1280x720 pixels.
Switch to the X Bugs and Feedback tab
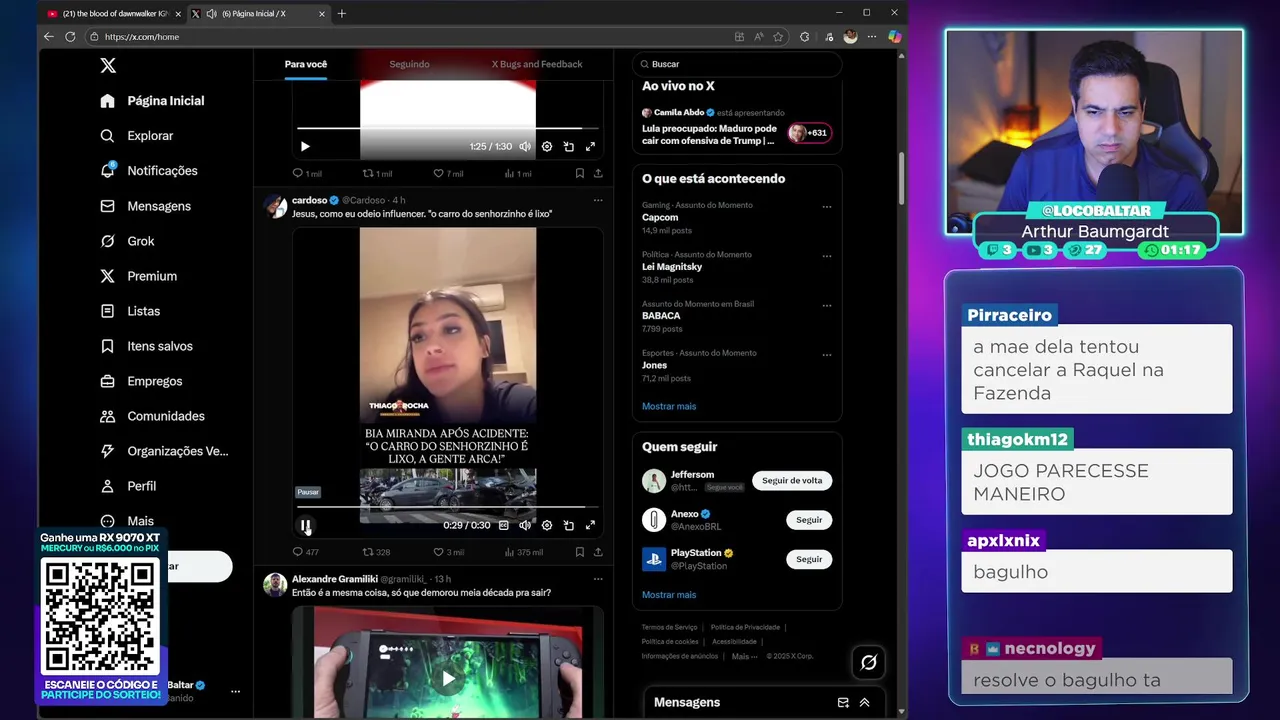pos(537,64)
